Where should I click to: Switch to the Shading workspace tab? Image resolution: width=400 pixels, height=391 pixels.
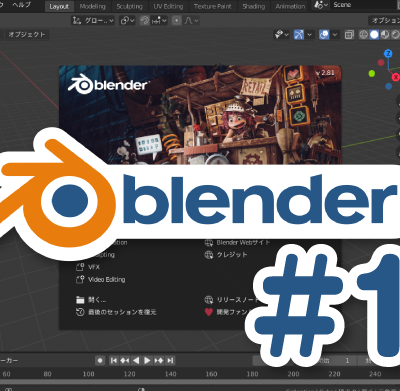[x=254, y=6]
